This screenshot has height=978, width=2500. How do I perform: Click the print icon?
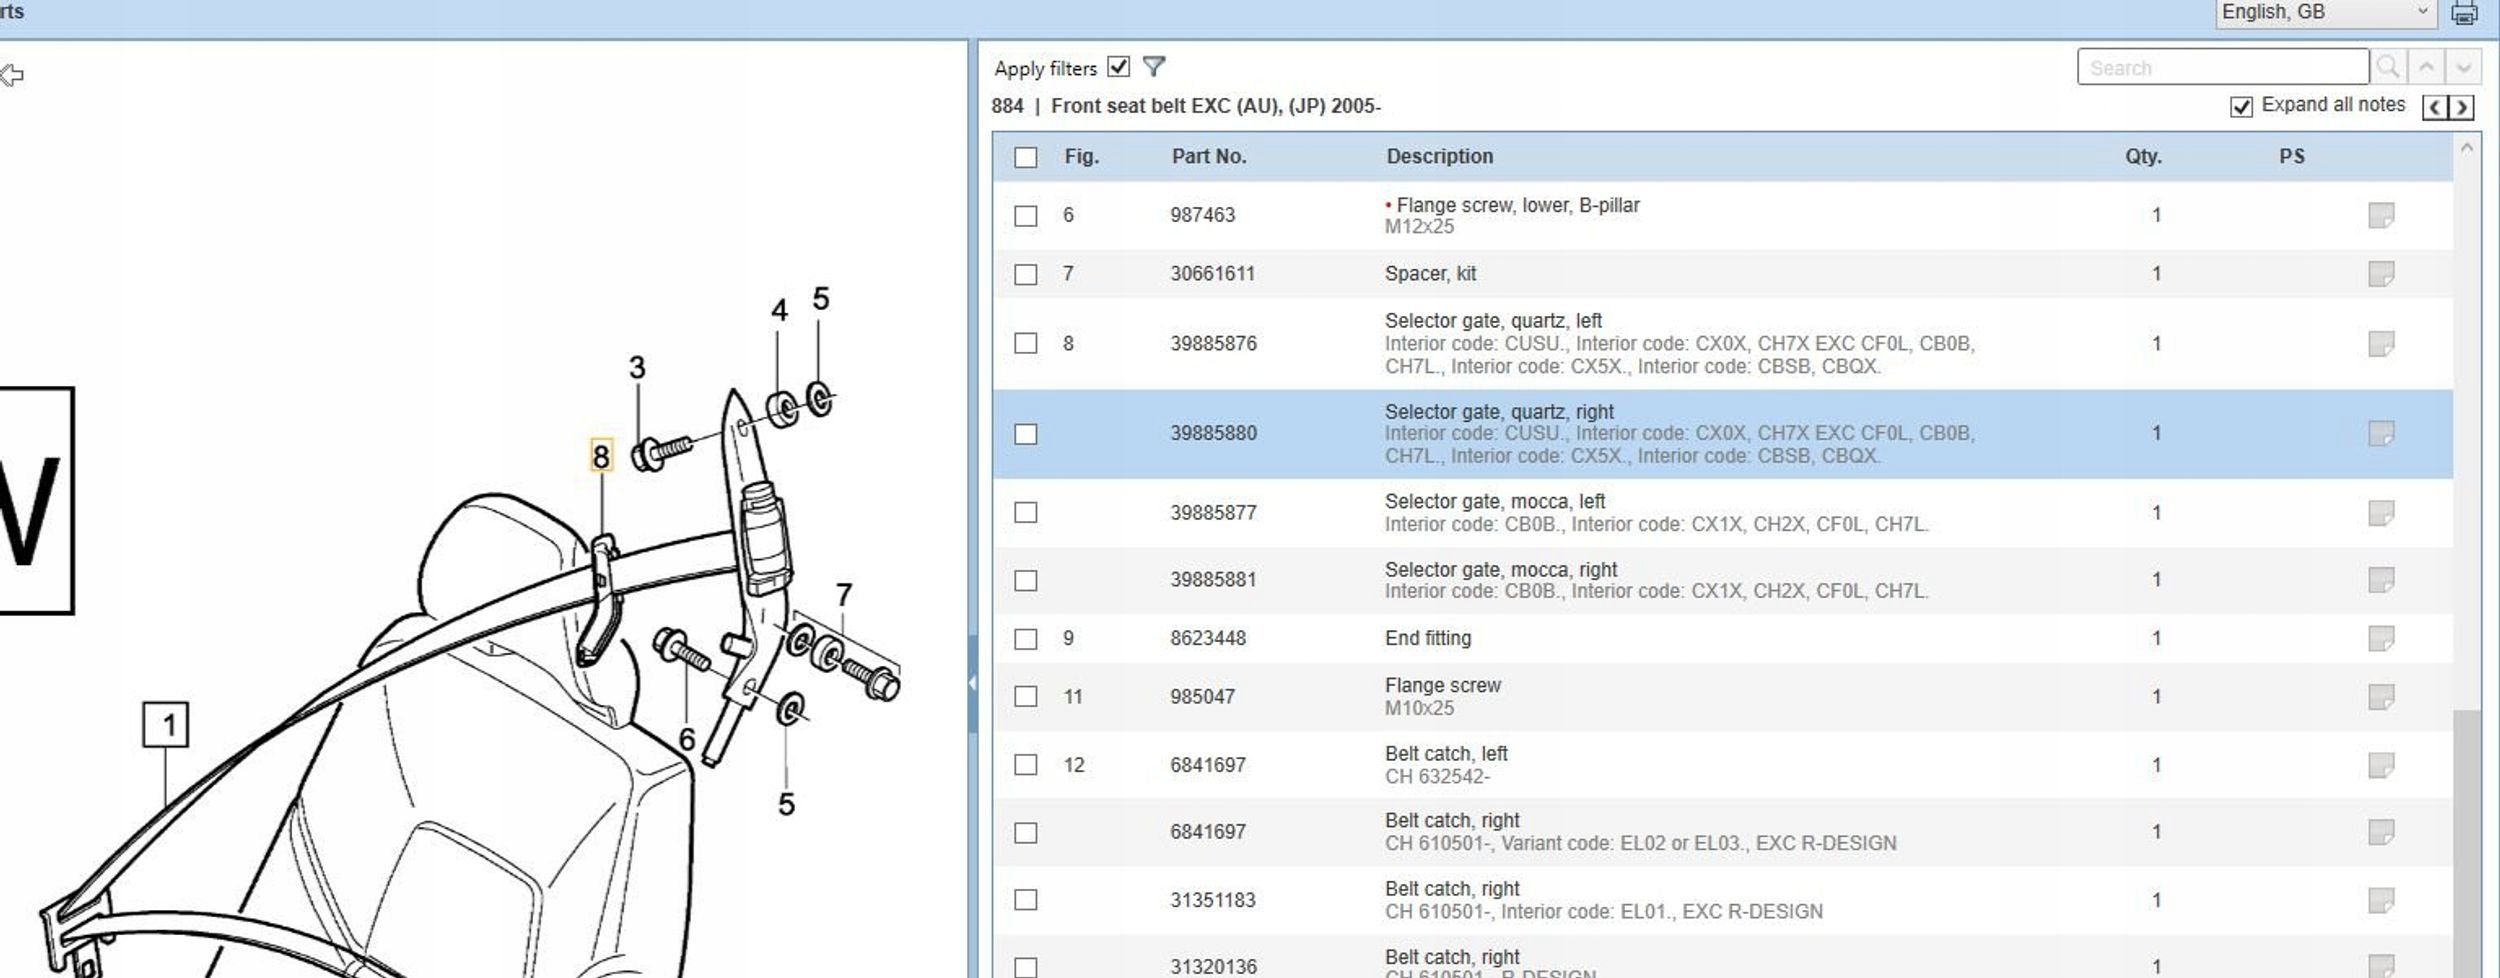[2464, 13]
